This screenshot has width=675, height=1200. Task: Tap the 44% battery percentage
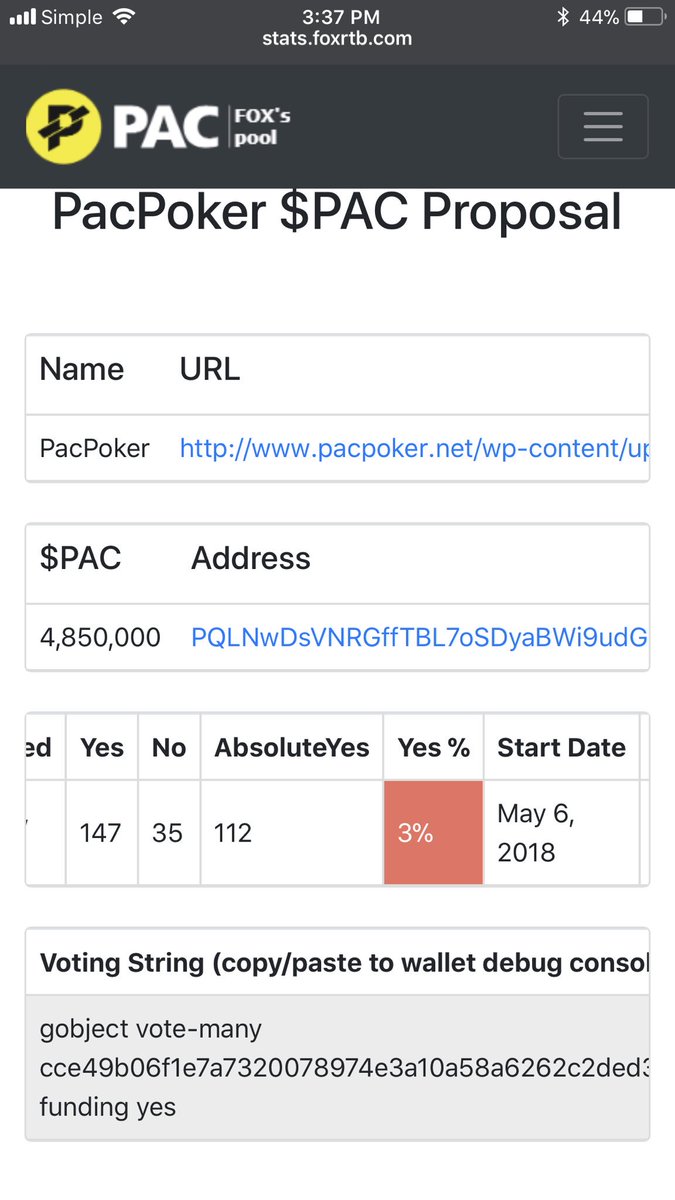point(599,17)
